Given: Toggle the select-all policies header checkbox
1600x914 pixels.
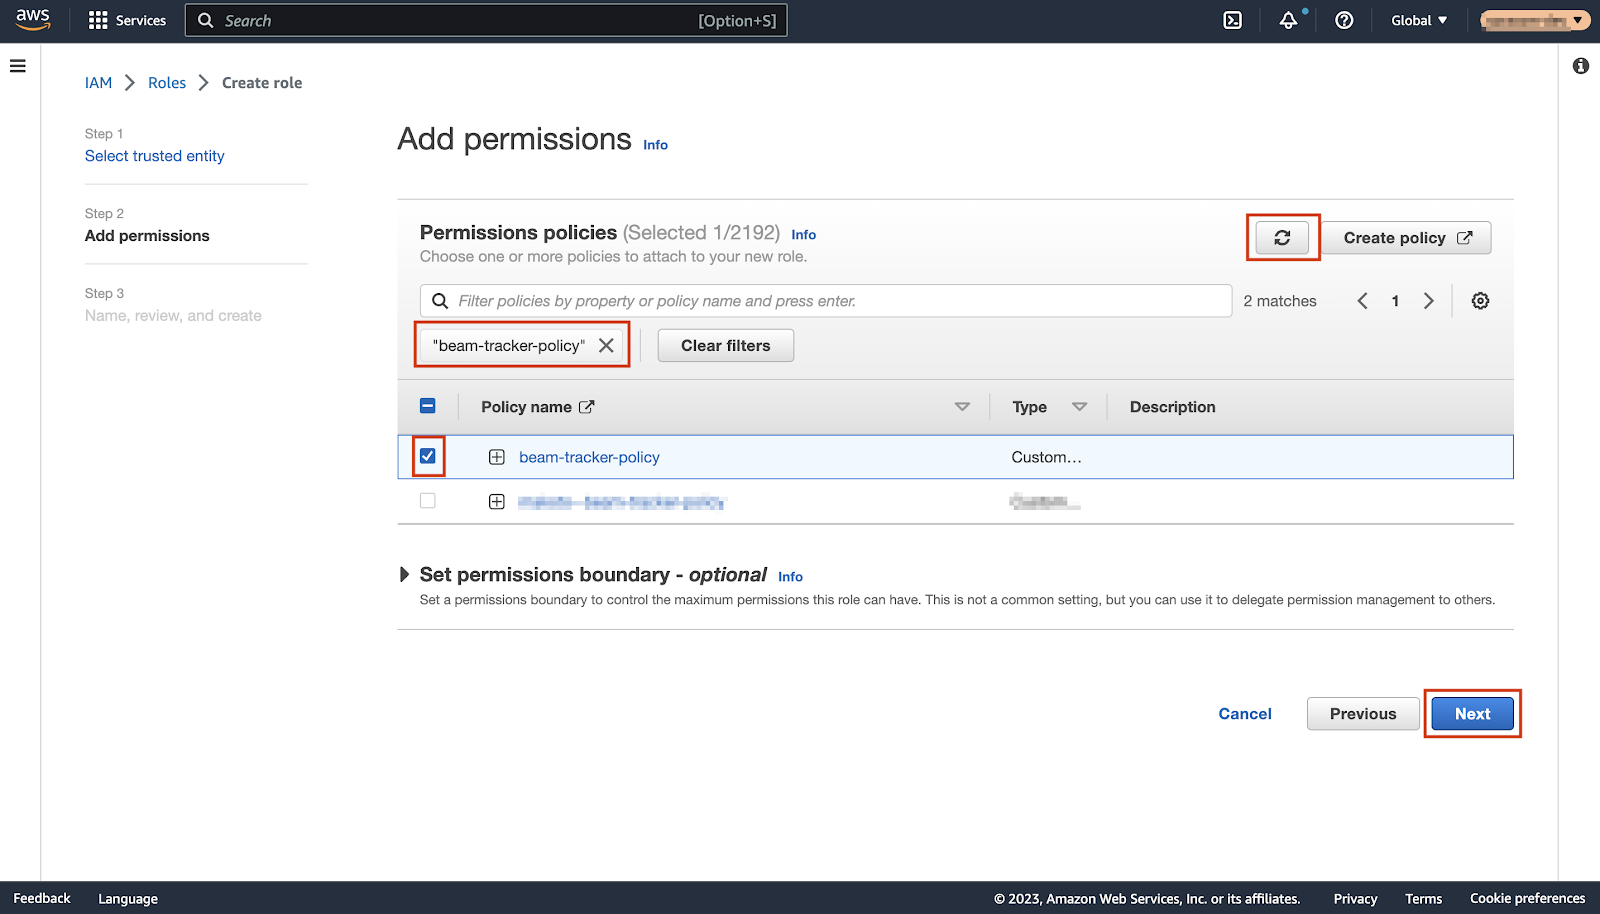Looking at the screenshot, I should click(x=428, y=406).
